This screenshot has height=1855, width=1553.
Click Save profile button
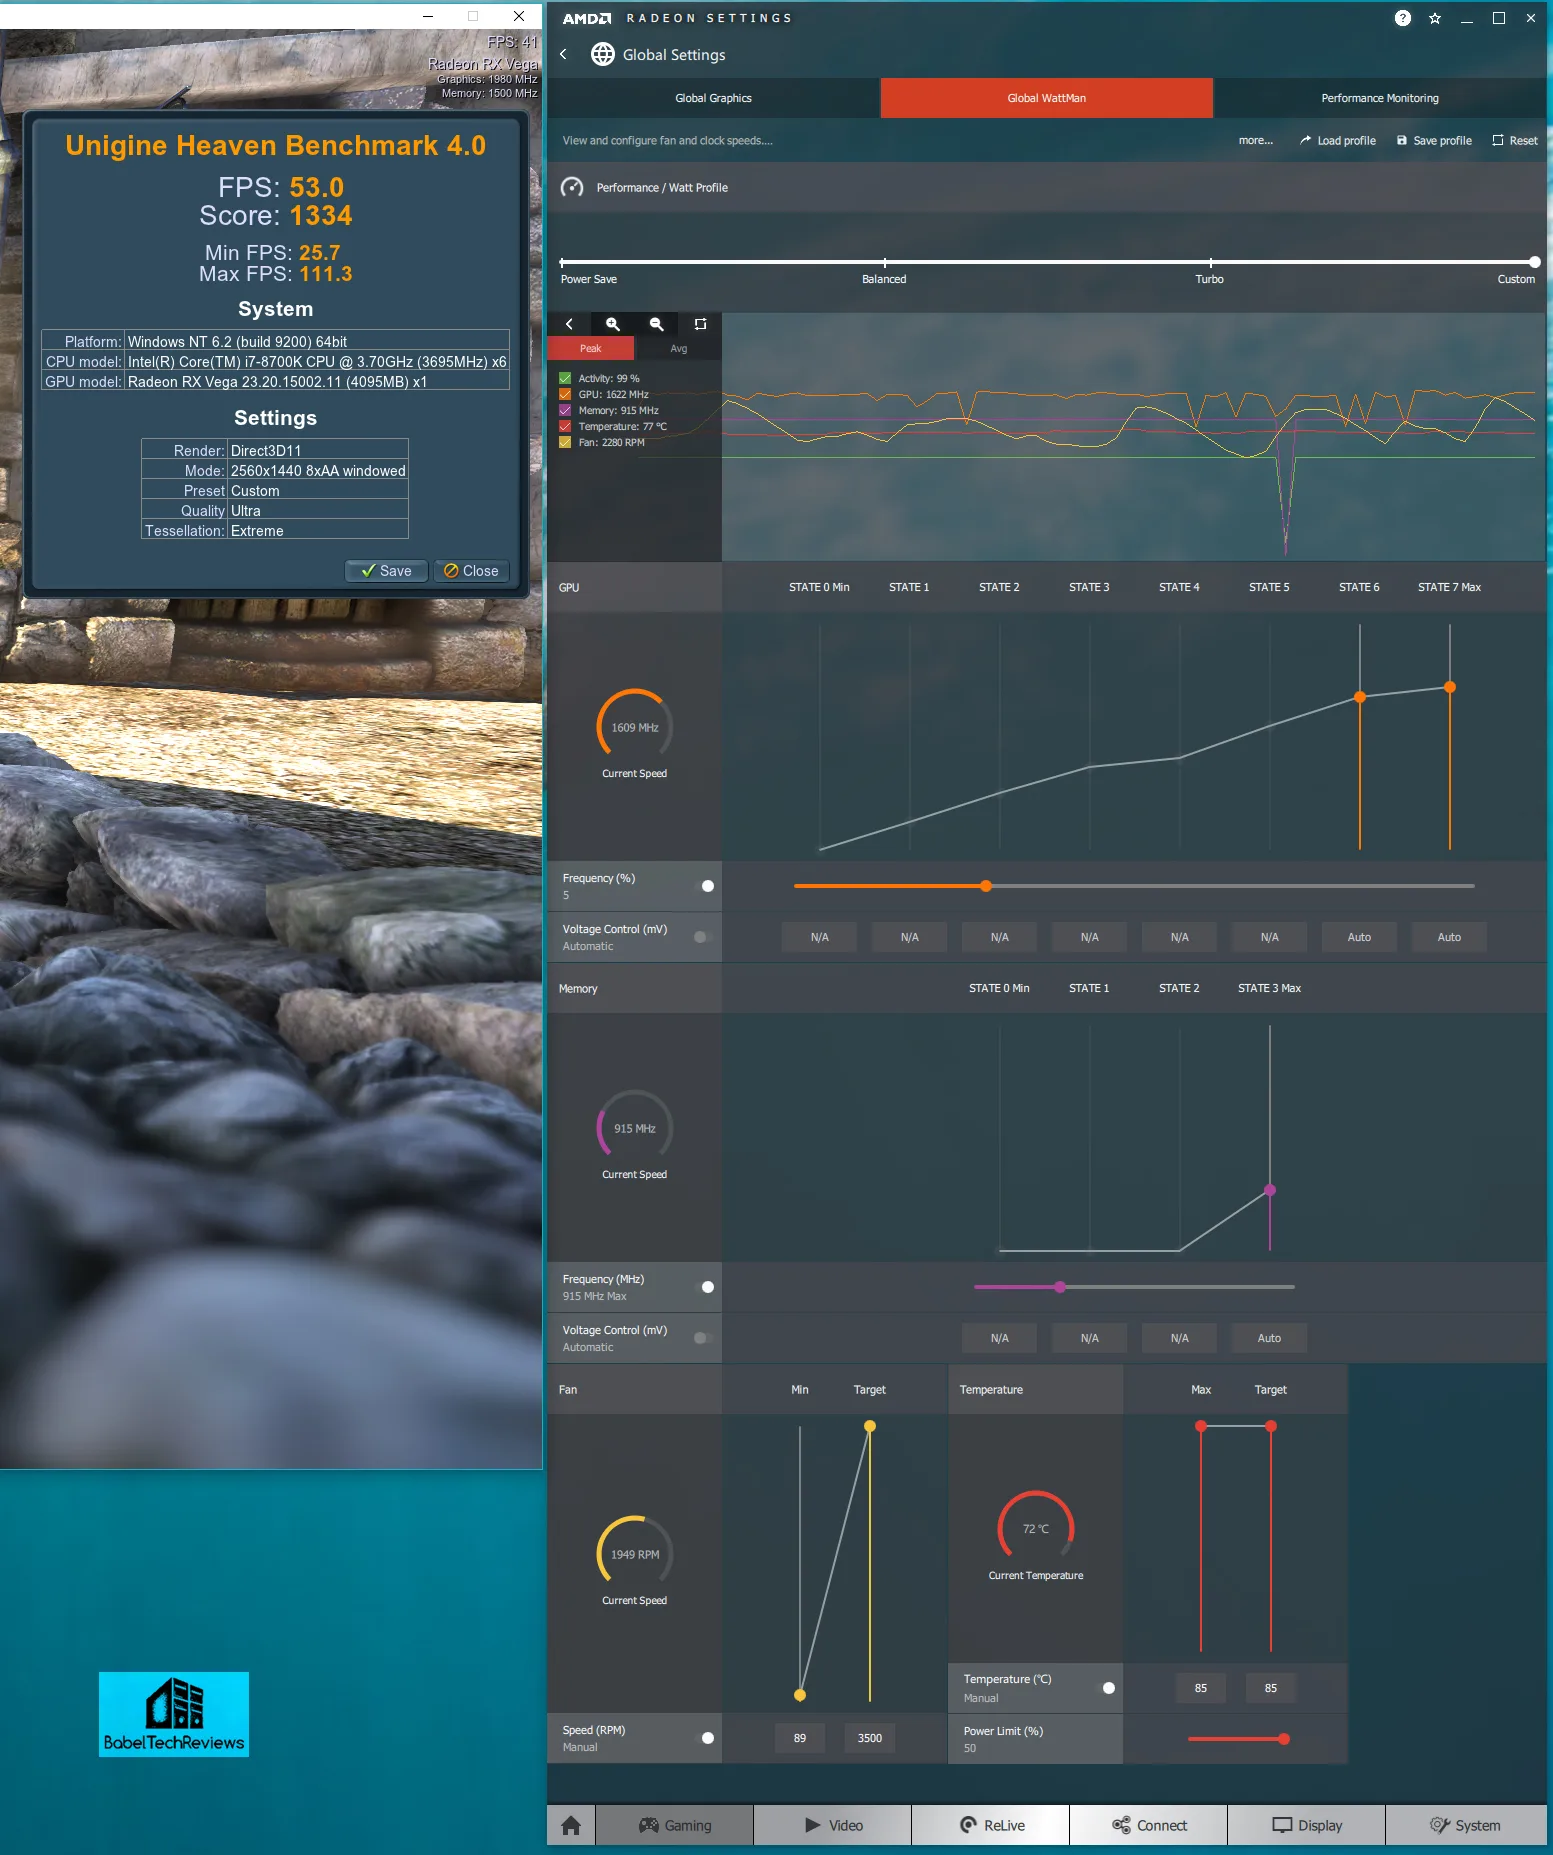coord(1434,140)
